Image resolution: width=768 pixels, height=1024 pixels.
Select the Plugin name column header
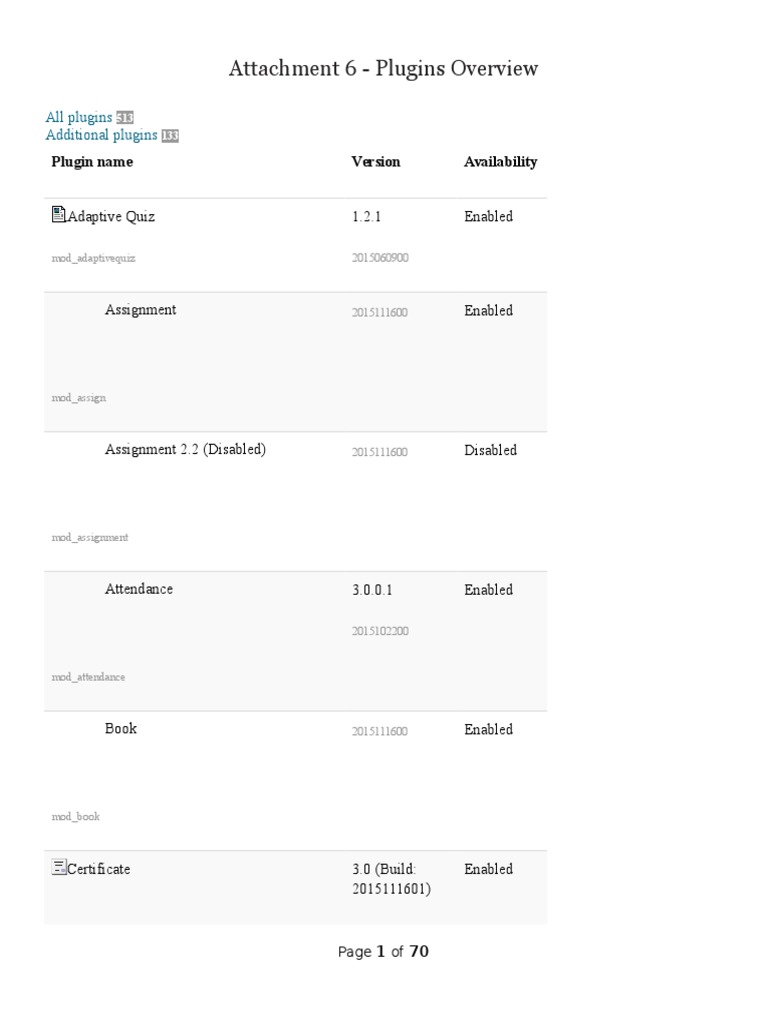(92, 162)
